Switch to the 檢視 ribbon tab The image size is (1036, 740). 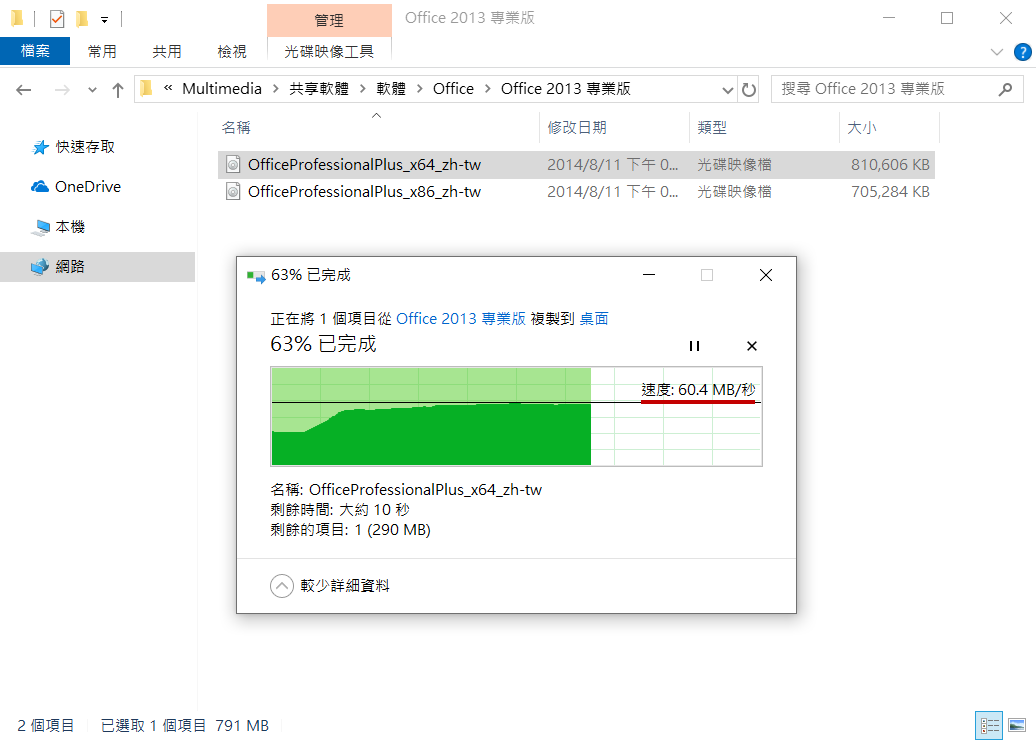232,51
